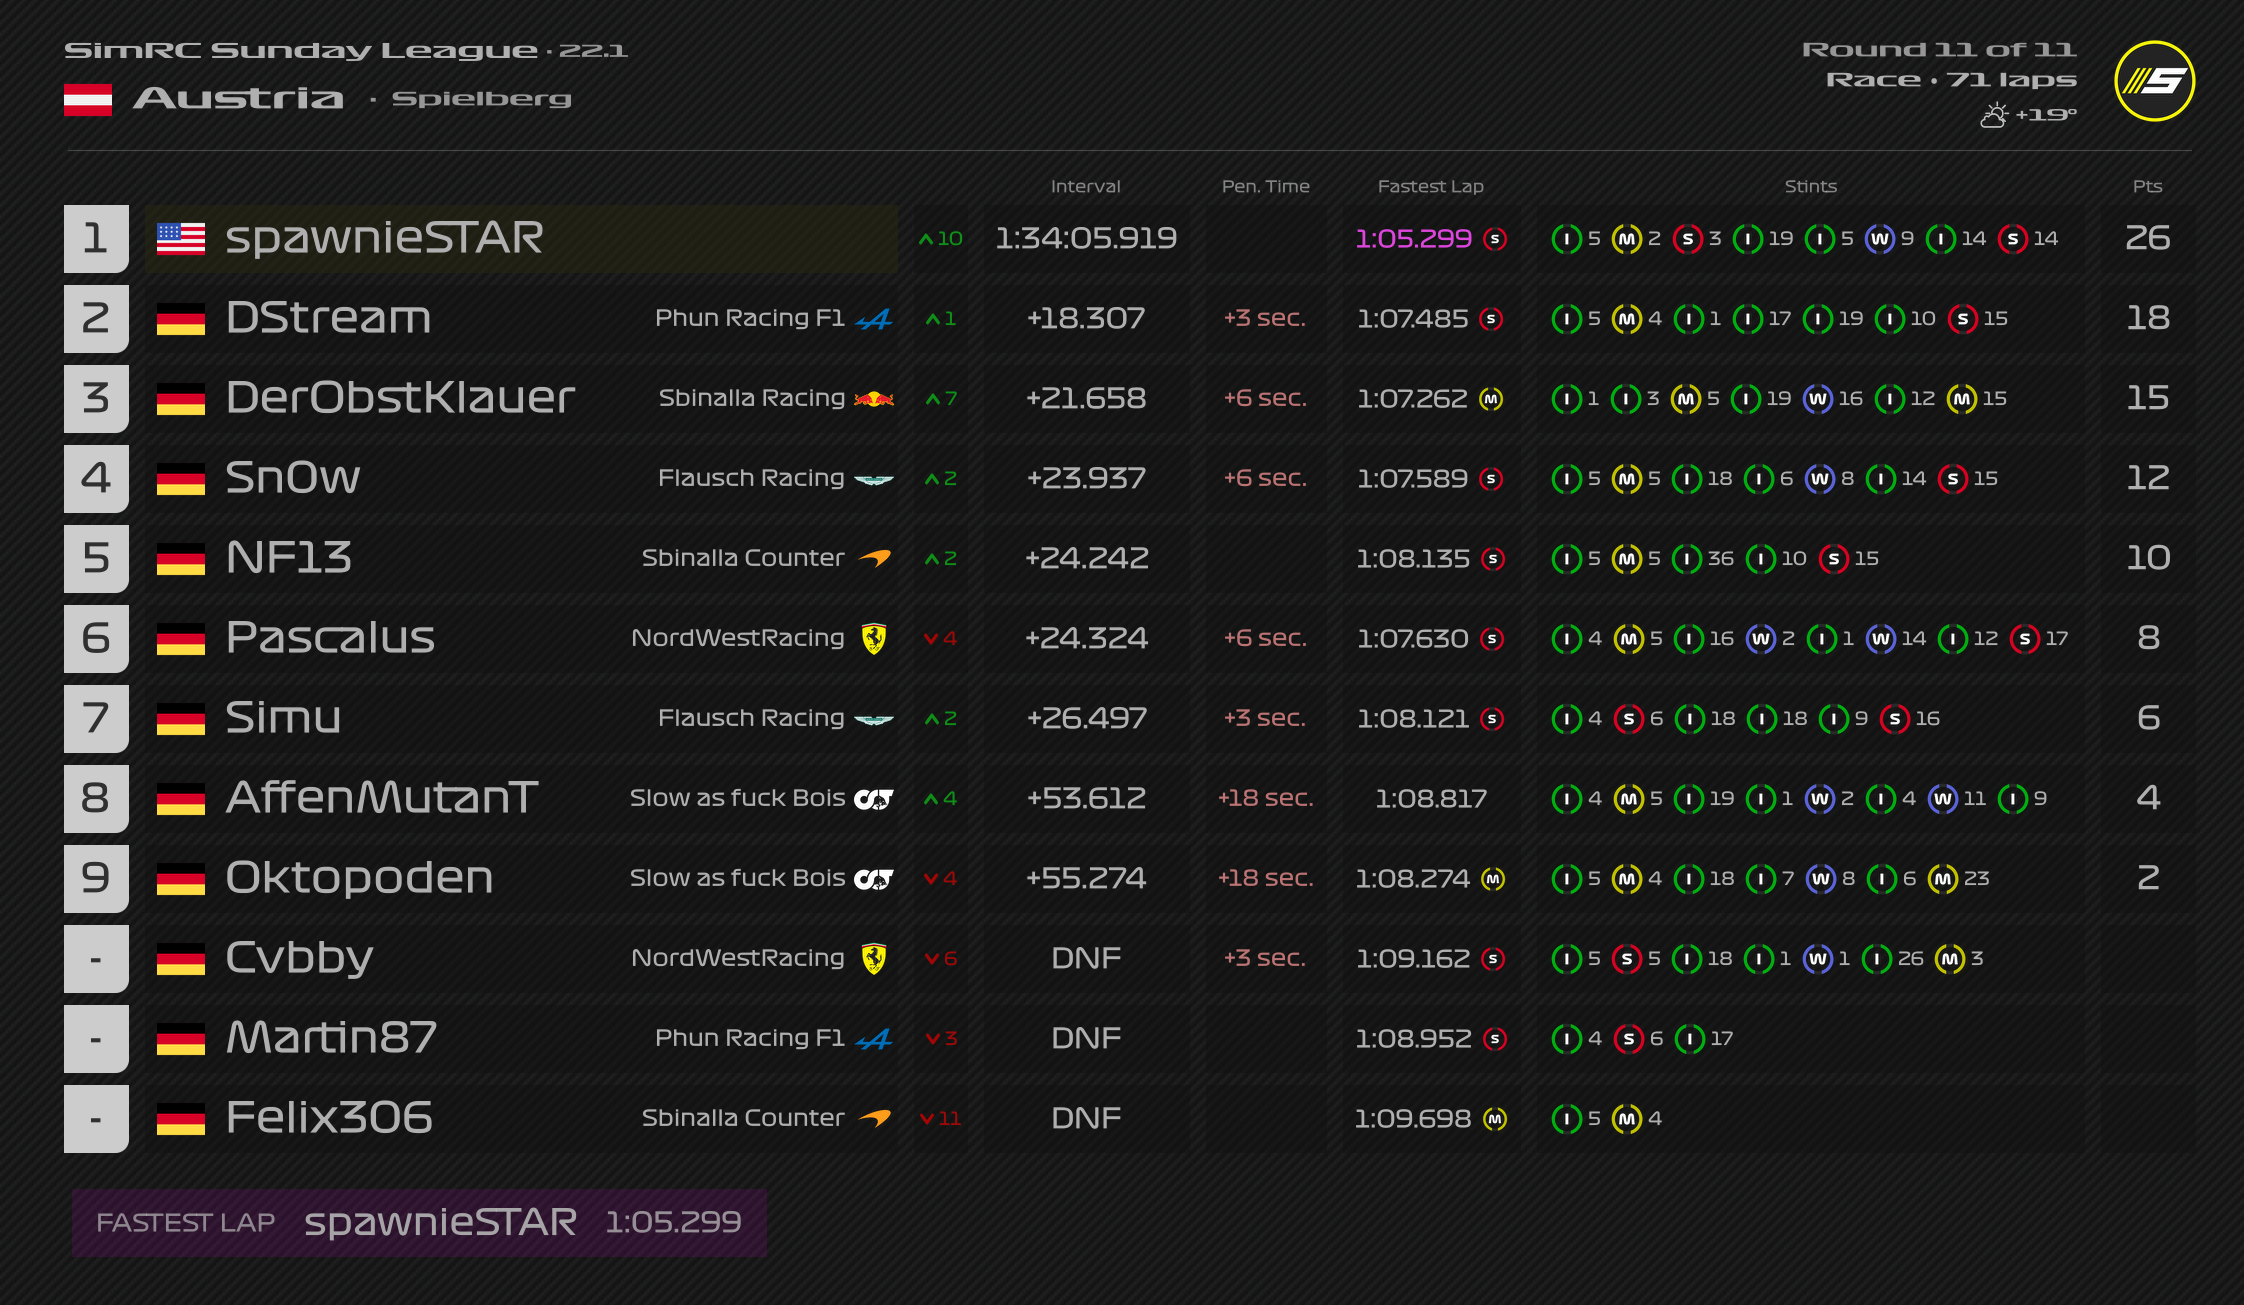This screenshot has height=1305, width=2244.
Task: Click red down arrow showing Felix306 lost 11
Action: coord(927,1119)
